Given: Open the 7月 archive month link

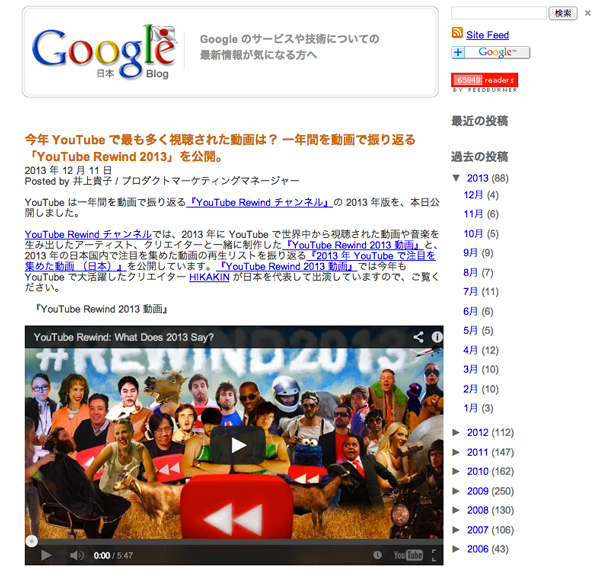Looking at the screenshot, I should [x=472, y=292].
